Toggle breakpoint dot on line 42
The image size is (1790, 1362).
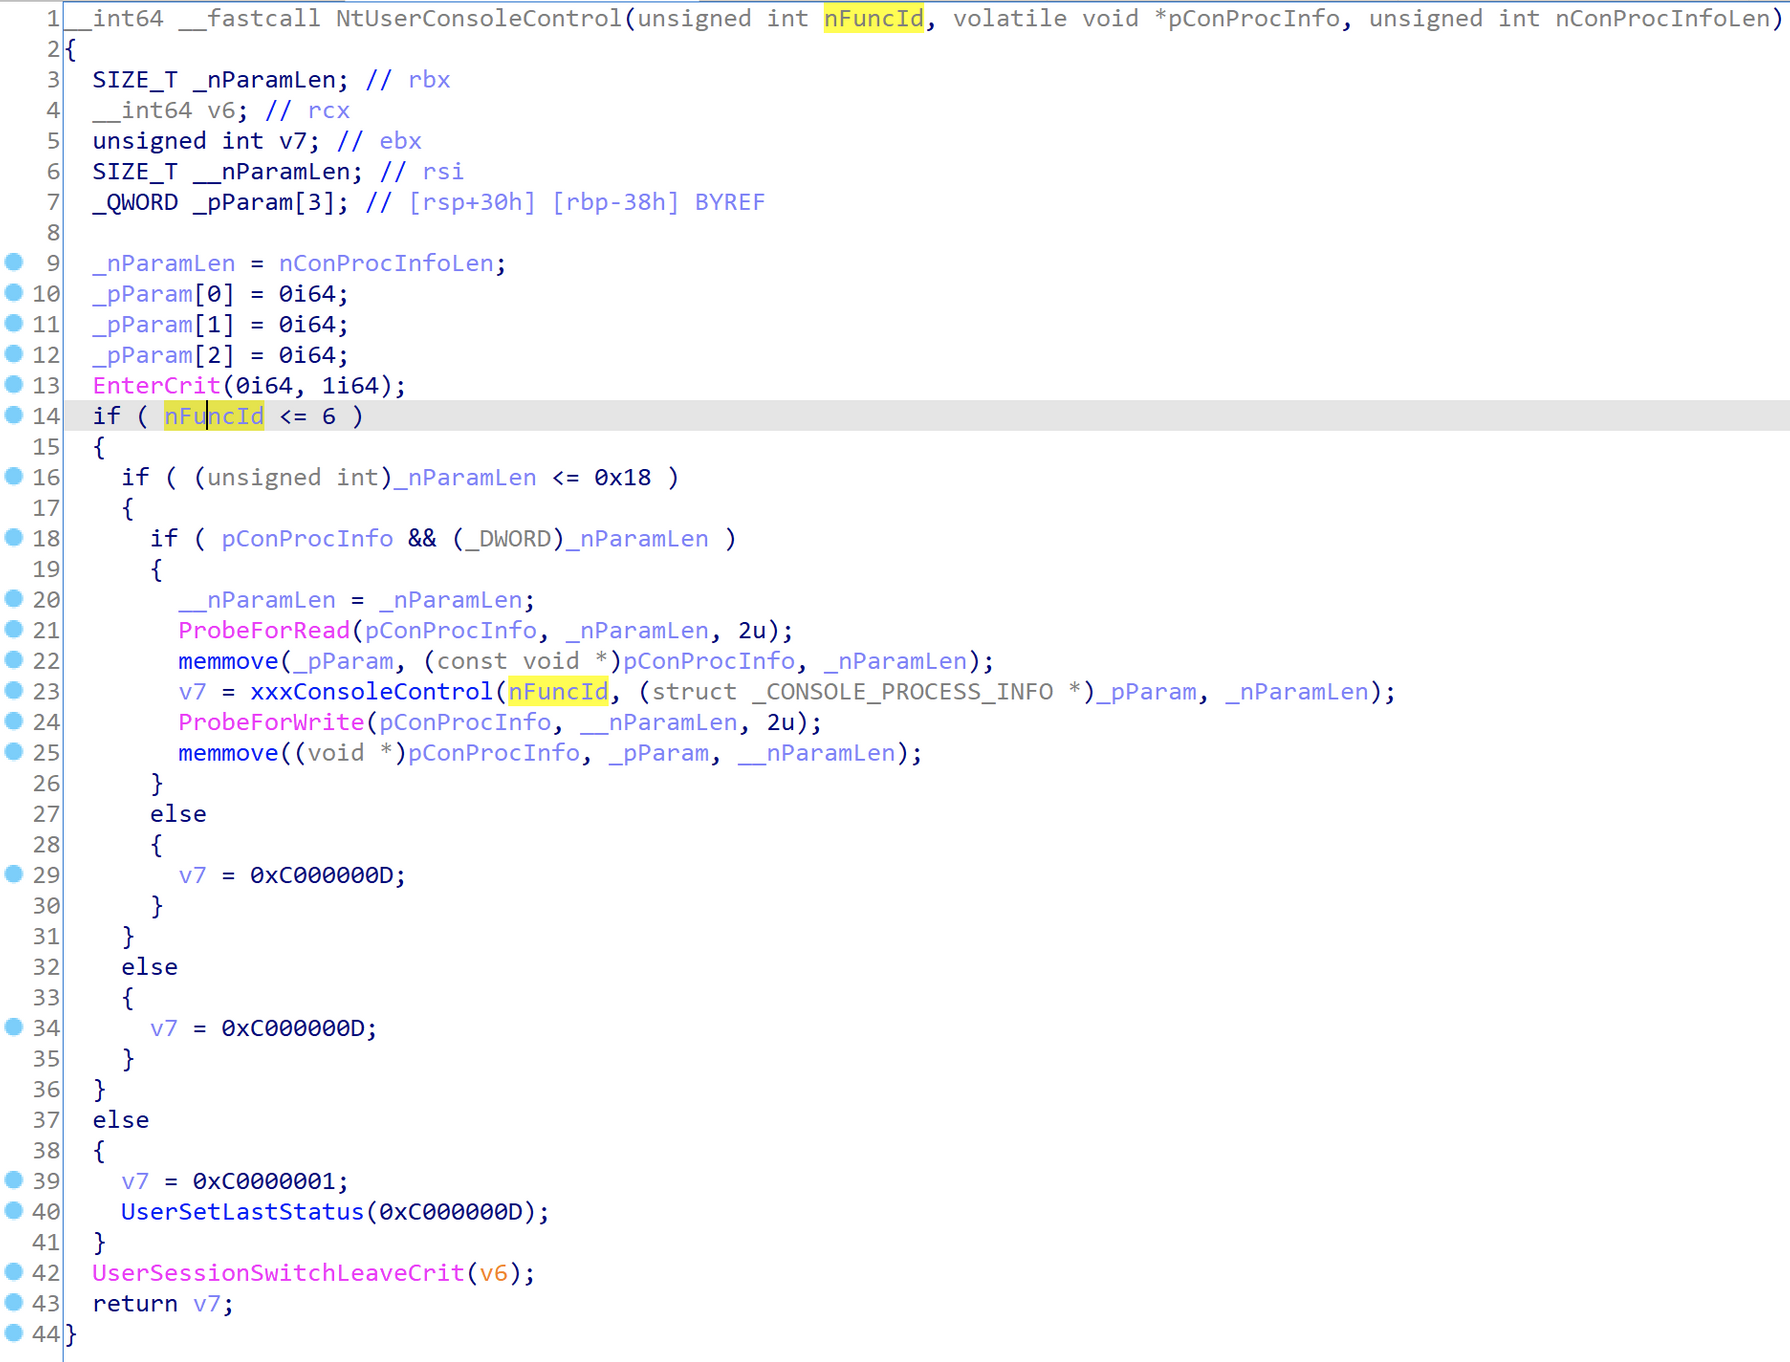click(14, 1273)
